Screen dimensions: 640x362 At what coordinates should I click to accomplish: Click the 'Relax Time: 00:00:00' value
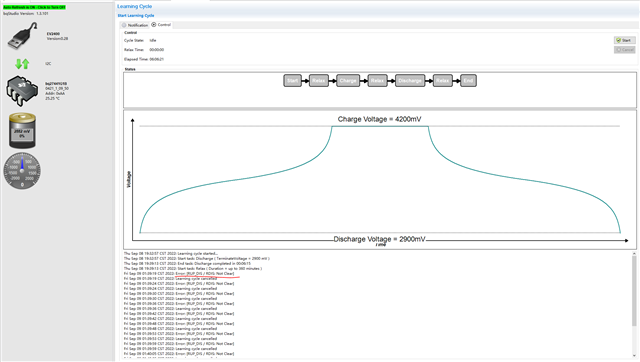[x=156, y=50]
